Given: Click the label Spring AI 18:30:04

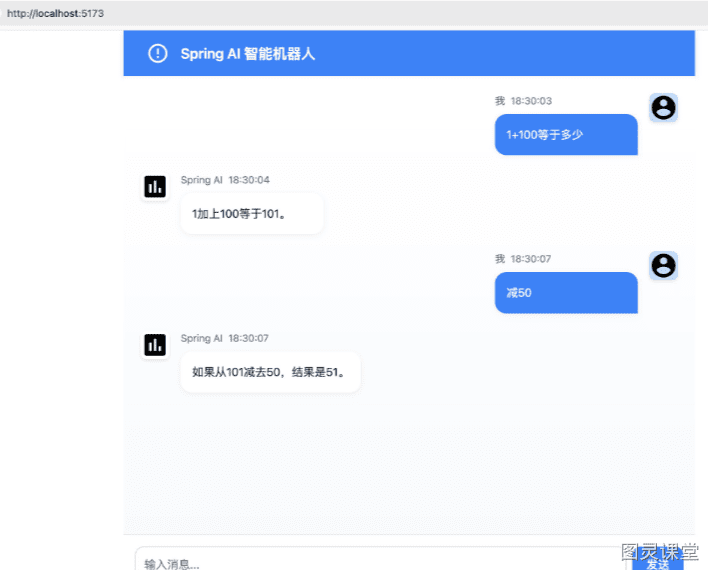Looking at the screenshot, I should tap(225, 180).
